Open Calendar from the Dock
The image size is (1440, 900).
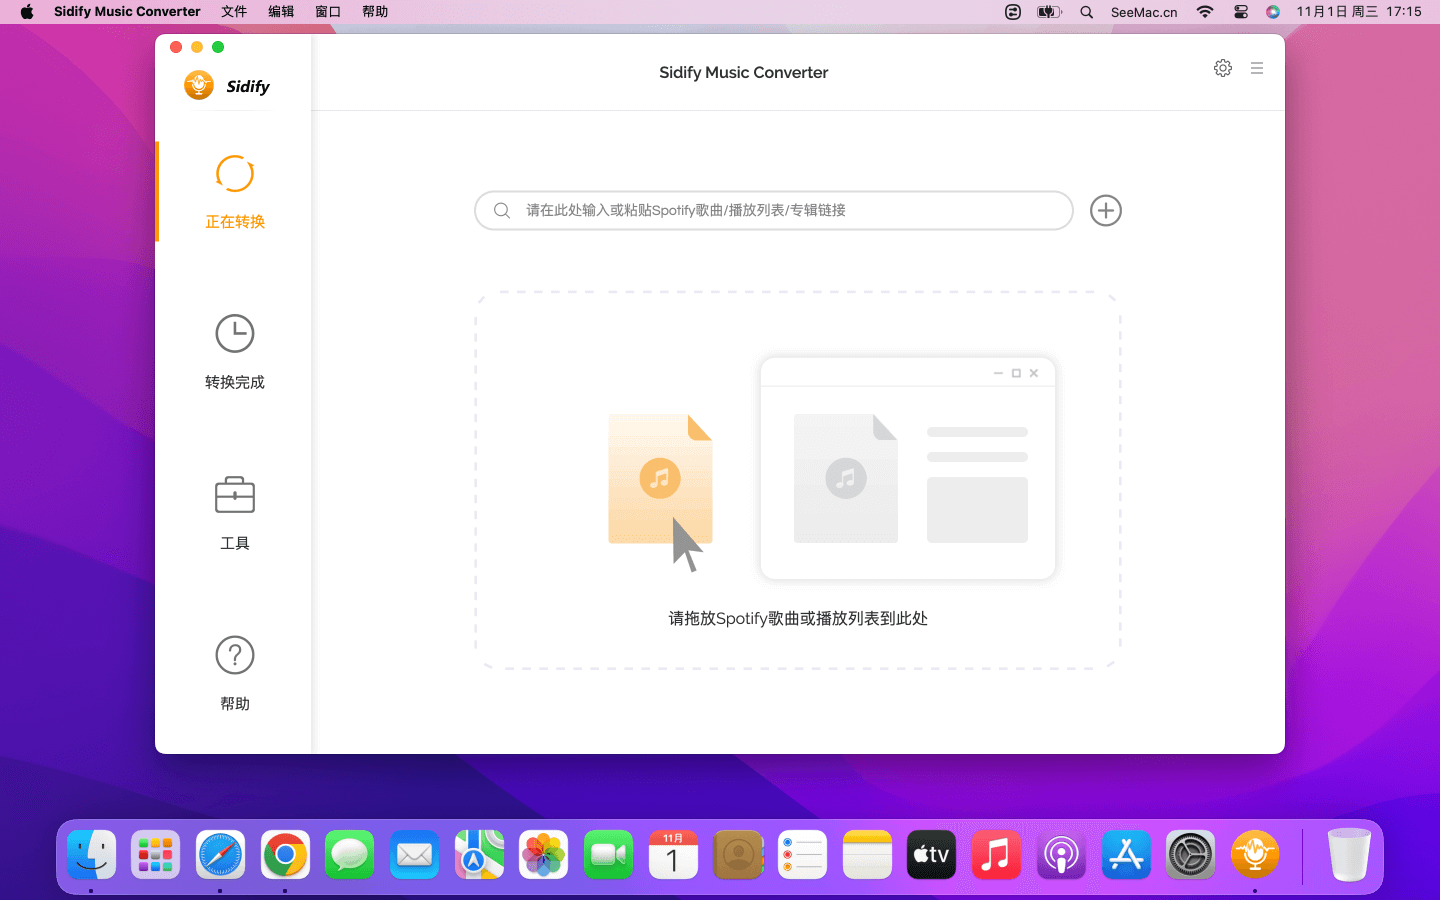pos(673,855)
